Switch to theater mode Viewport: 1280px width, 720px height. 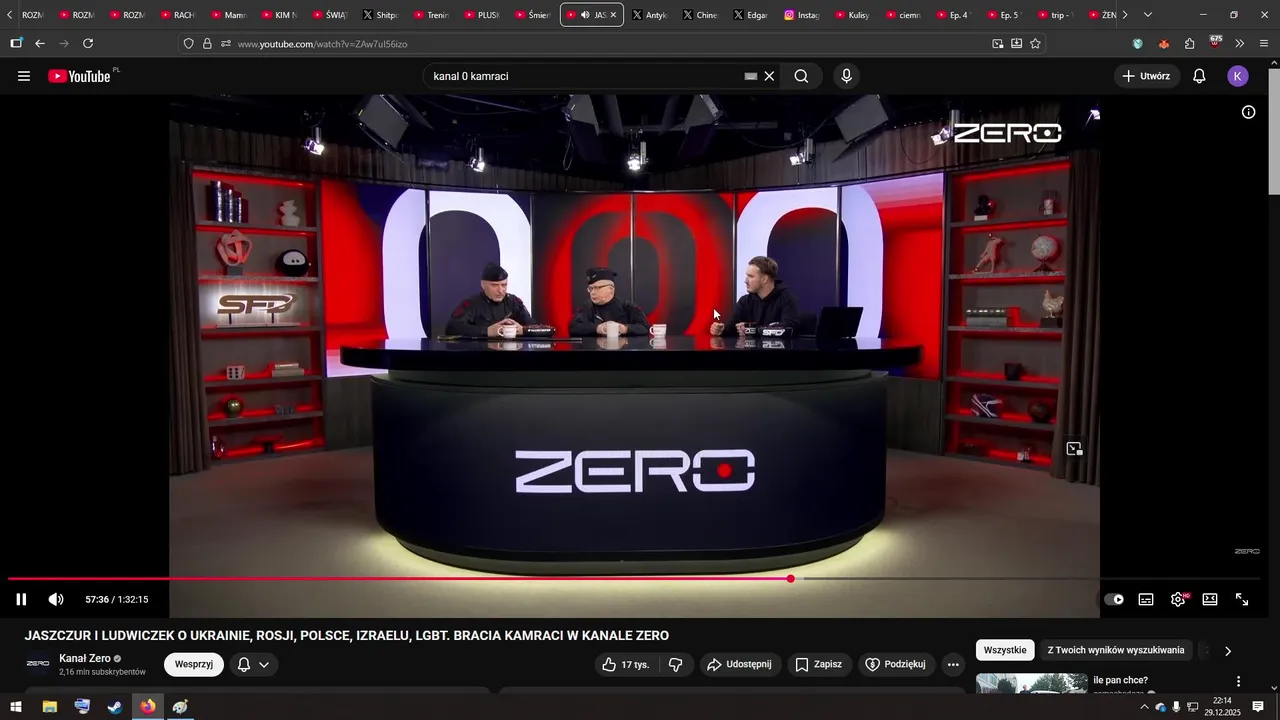tap(1210, 599)
